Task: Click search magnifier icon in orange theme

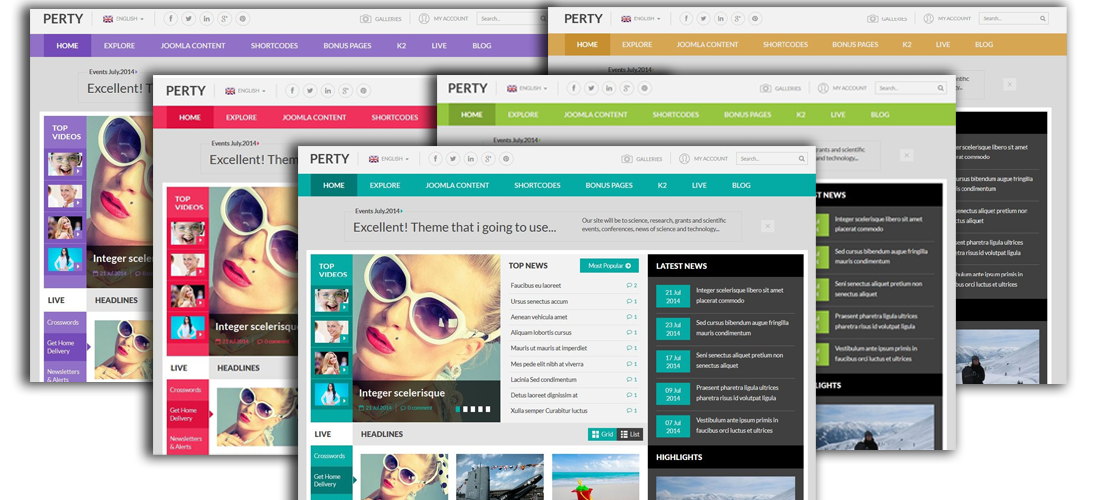Action: click(x=1043, y=19)
